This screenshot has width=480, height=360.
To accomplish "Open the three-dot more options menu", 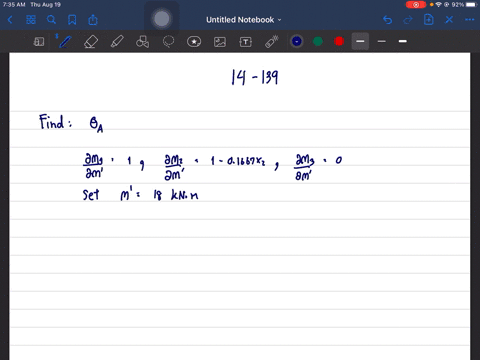I will [x=470, y=20].
